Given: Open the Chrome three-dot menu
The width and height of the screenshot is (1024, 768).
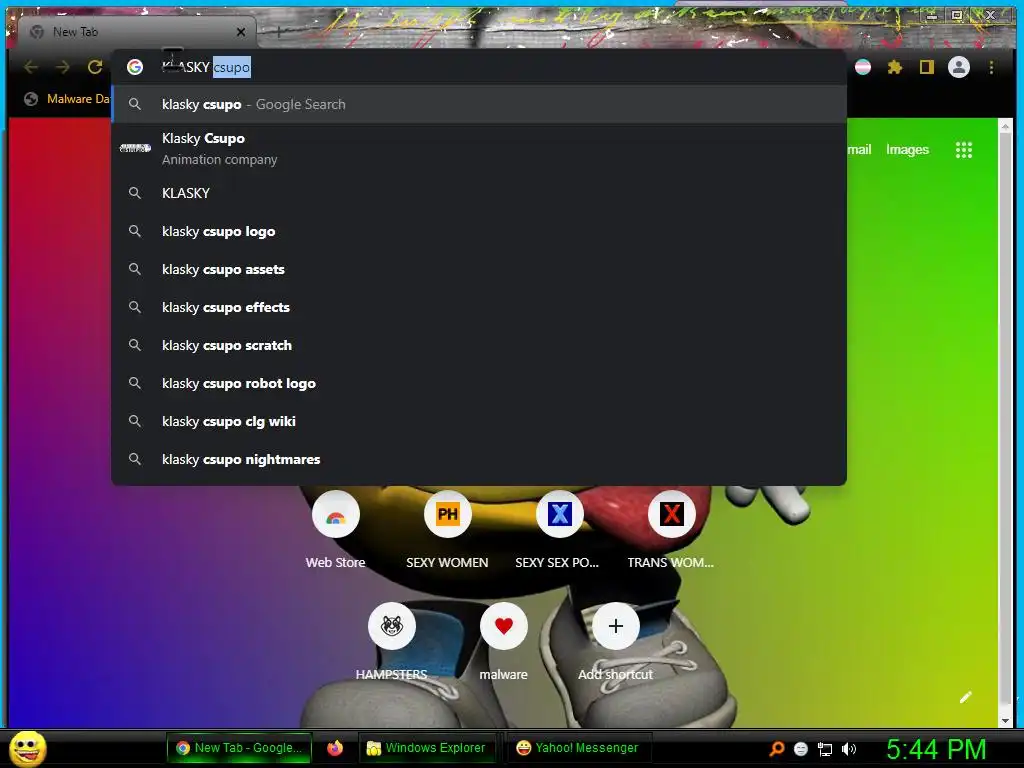Looking at the screenshot, I should [991, 67].
